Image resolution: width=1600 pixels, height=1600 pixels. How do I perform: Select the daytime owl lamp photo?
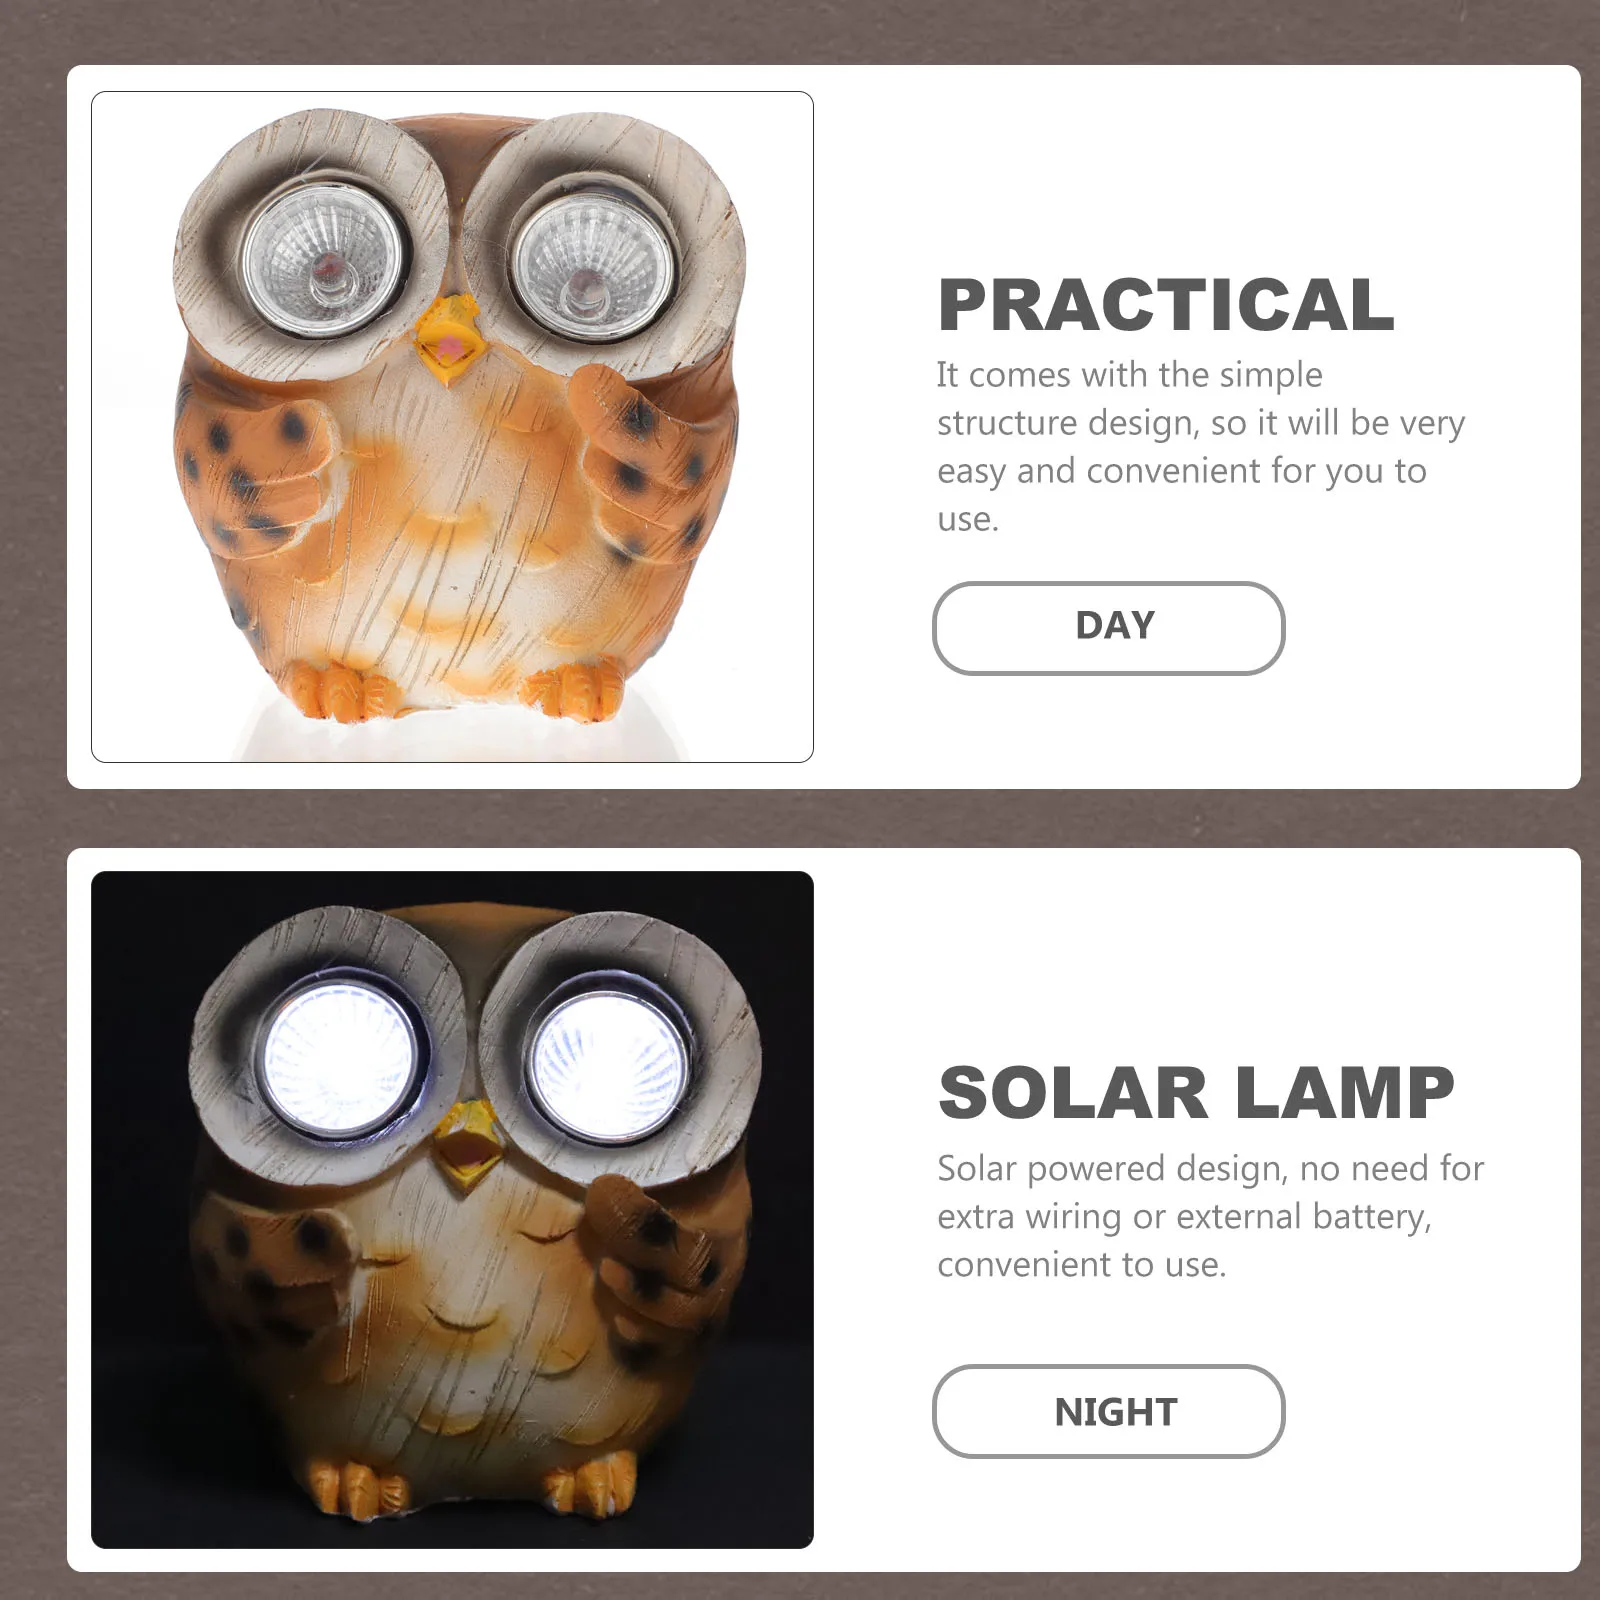(x=452, y=427)
